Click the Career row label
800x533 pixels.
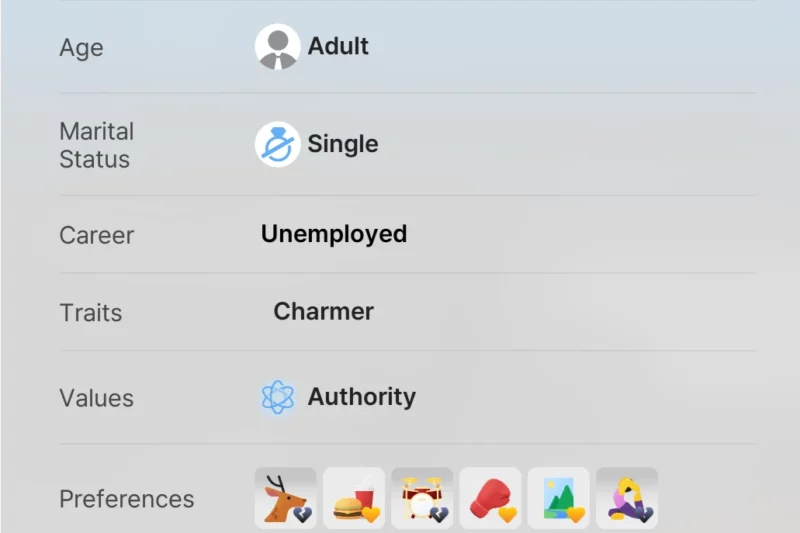click(96, 236)
